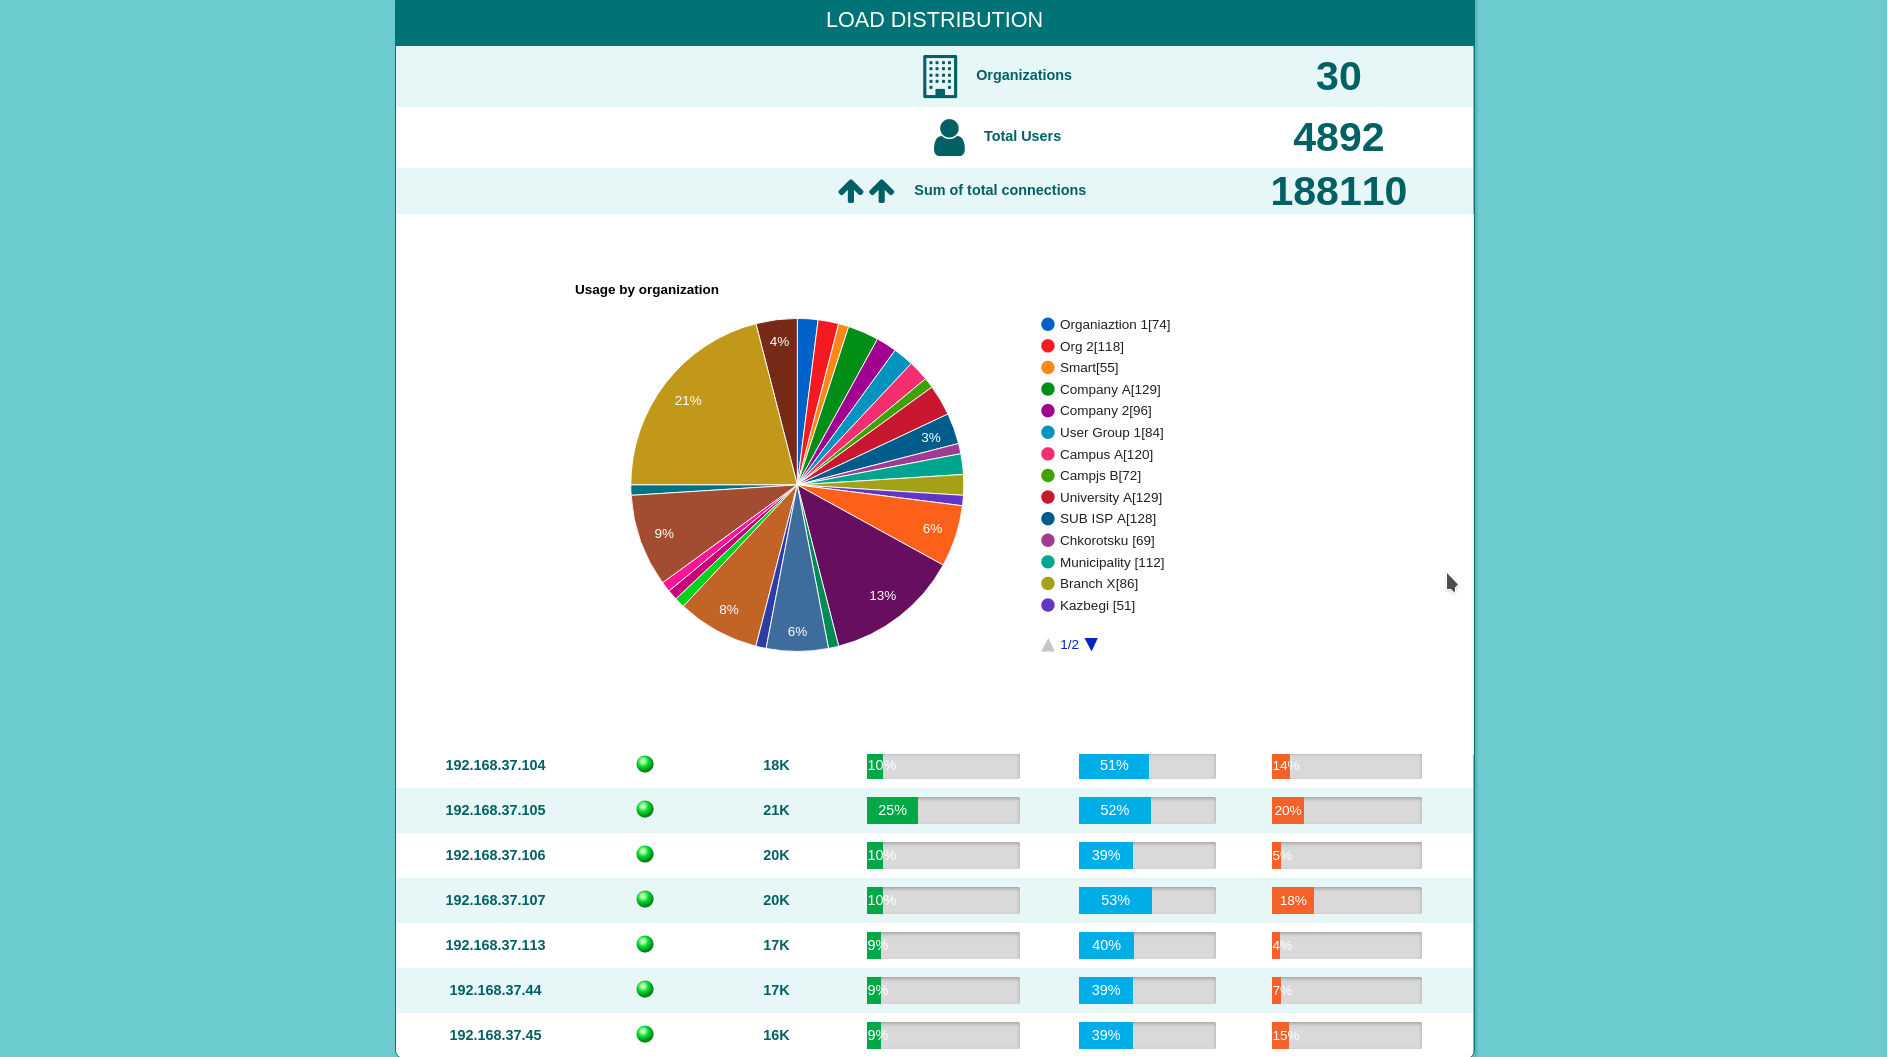
Task: Click the double up-arrow connections icon
Action: click(x=866, y=191)
